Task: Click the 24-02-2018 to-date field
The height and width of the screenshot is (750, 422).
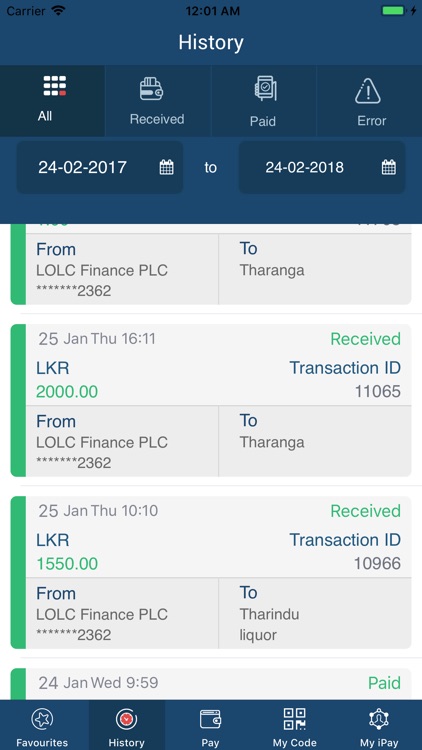Action: [322, 167]
